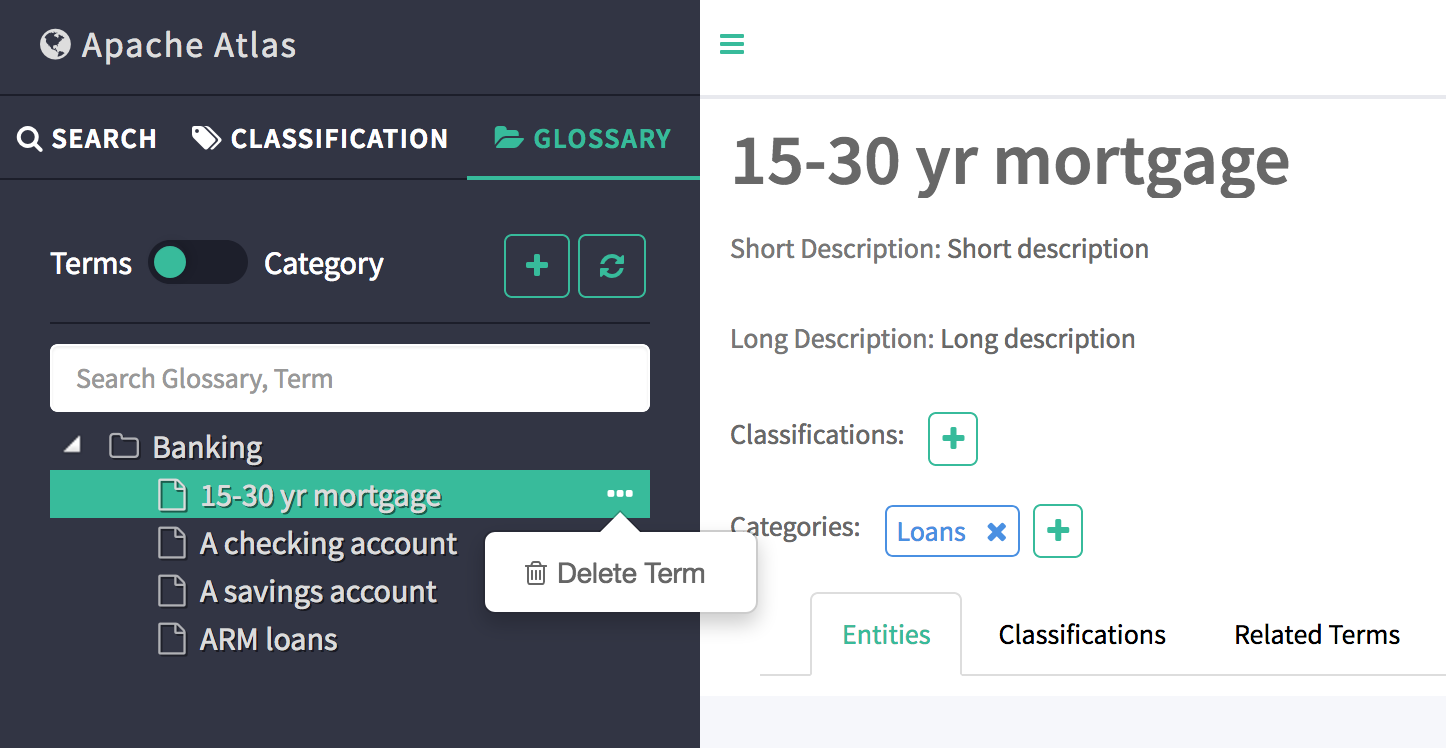The image size is (1446, 748).
Task: Open the SEARCH tab
Action: 87,139
